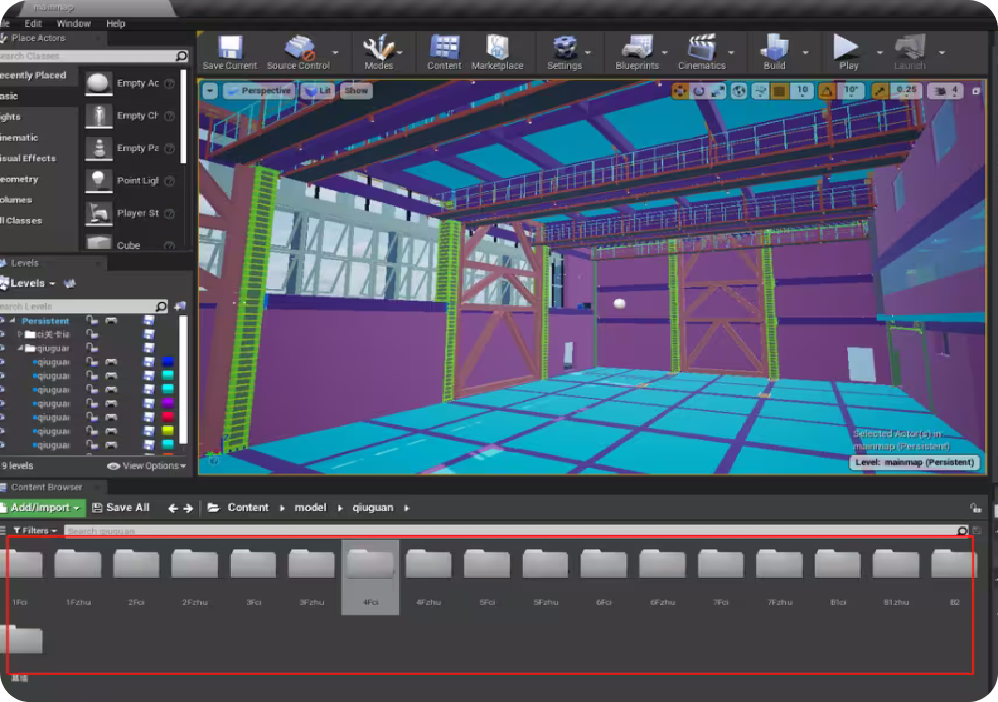Open the Perspective viewport dropdown
Image resolution: width=998 pixels, height=702 pixels.
tap(259, 91)
